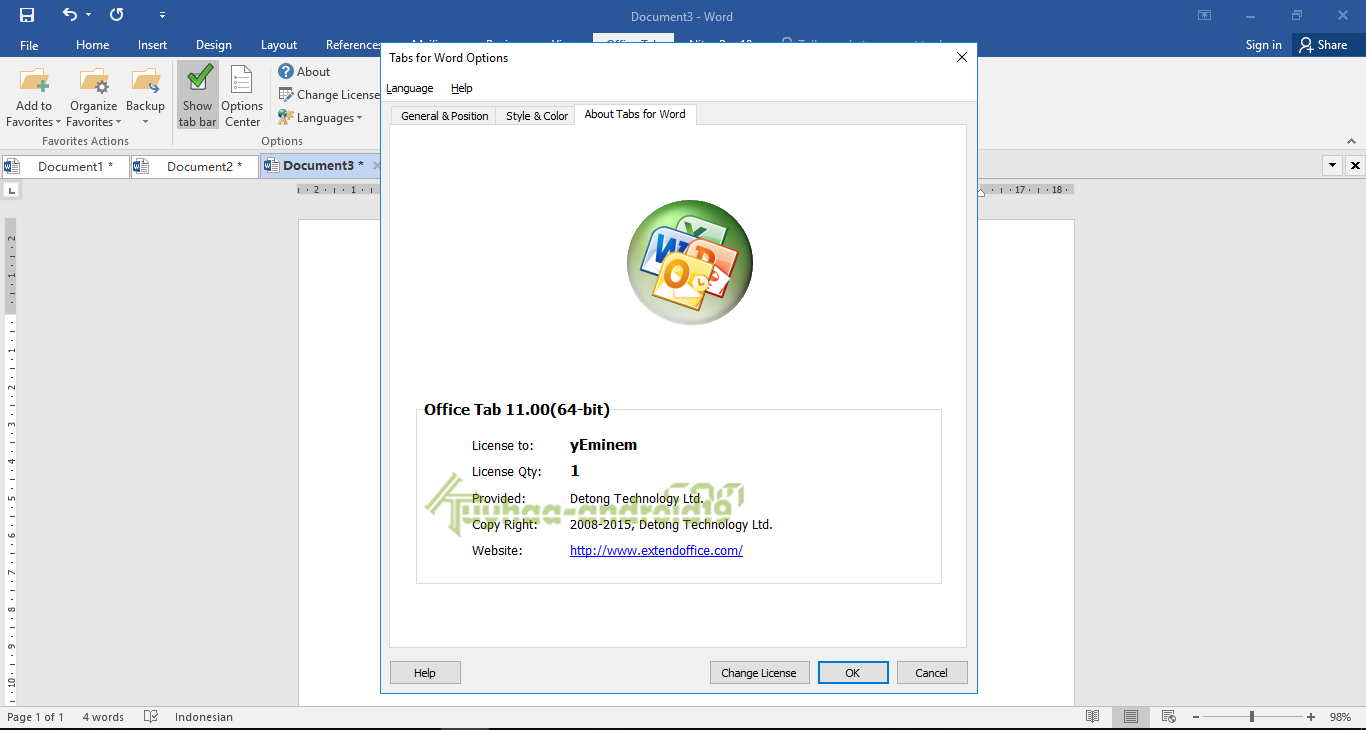Close the Document3 tab with its X

[376, 166]
